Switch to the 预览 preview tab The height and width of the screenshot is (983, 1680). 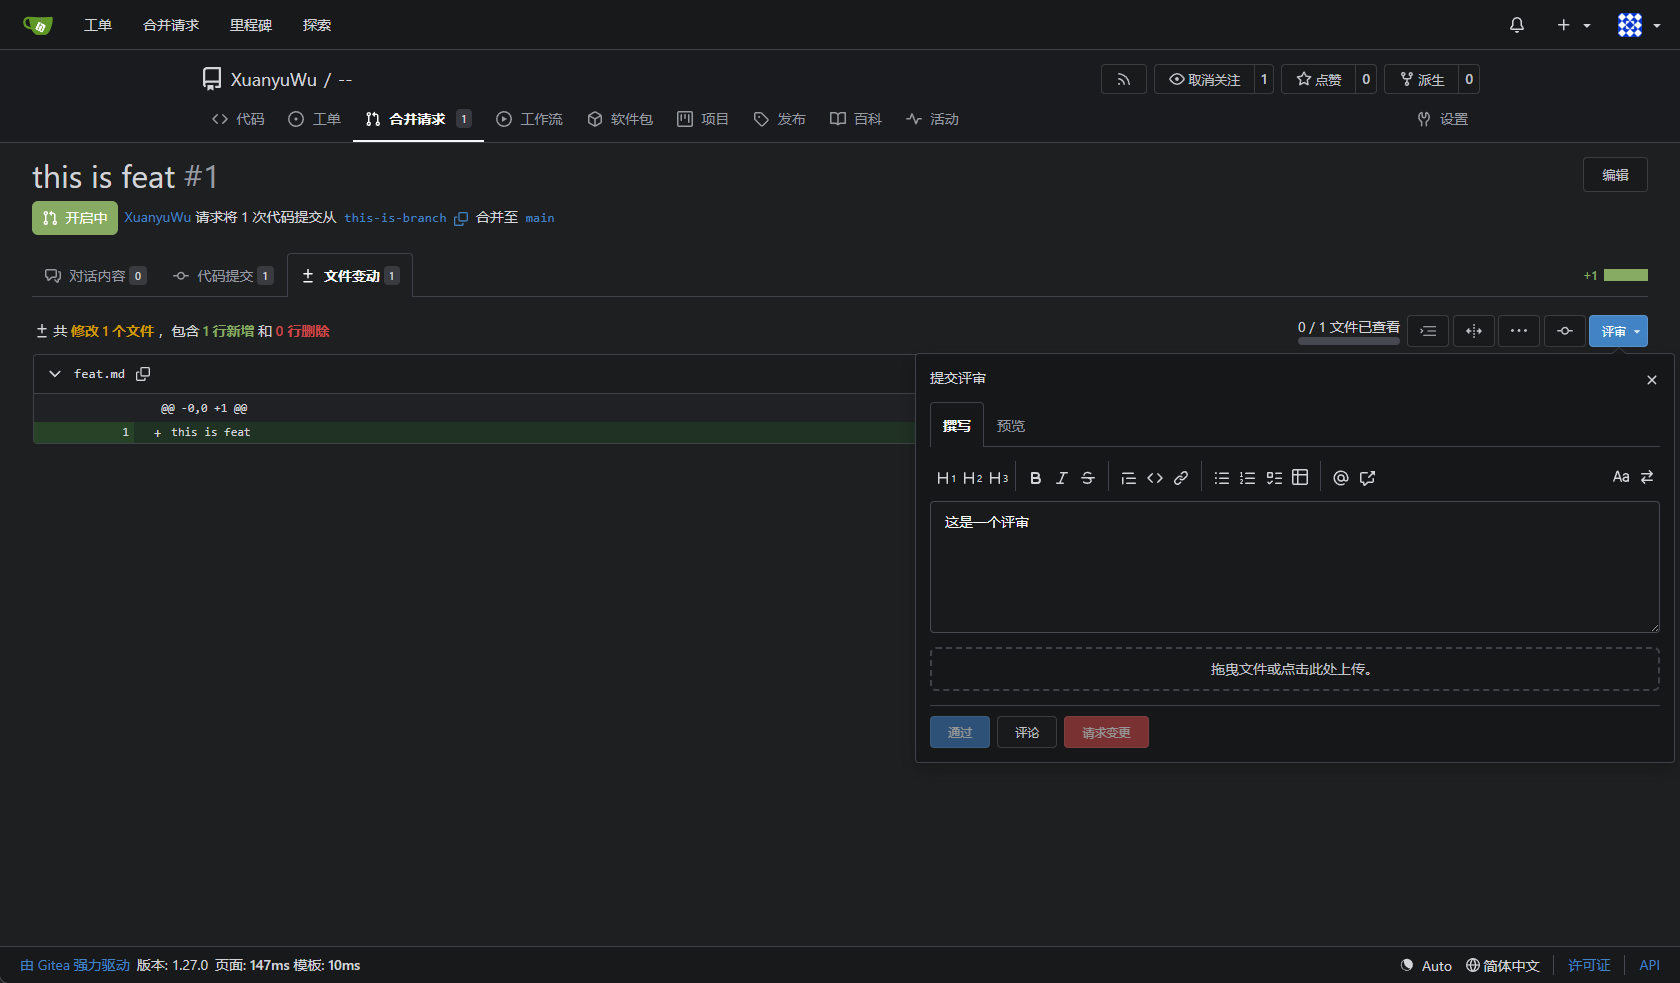(x=1010, y=426)
